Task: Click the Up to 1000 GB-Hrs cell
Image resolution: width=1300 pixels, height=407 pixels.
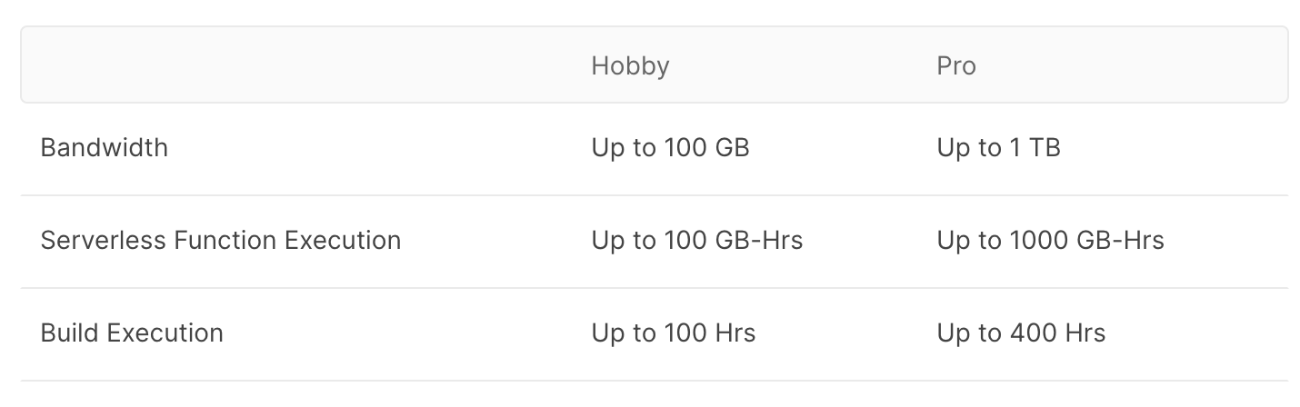Action: [1050, 241]
